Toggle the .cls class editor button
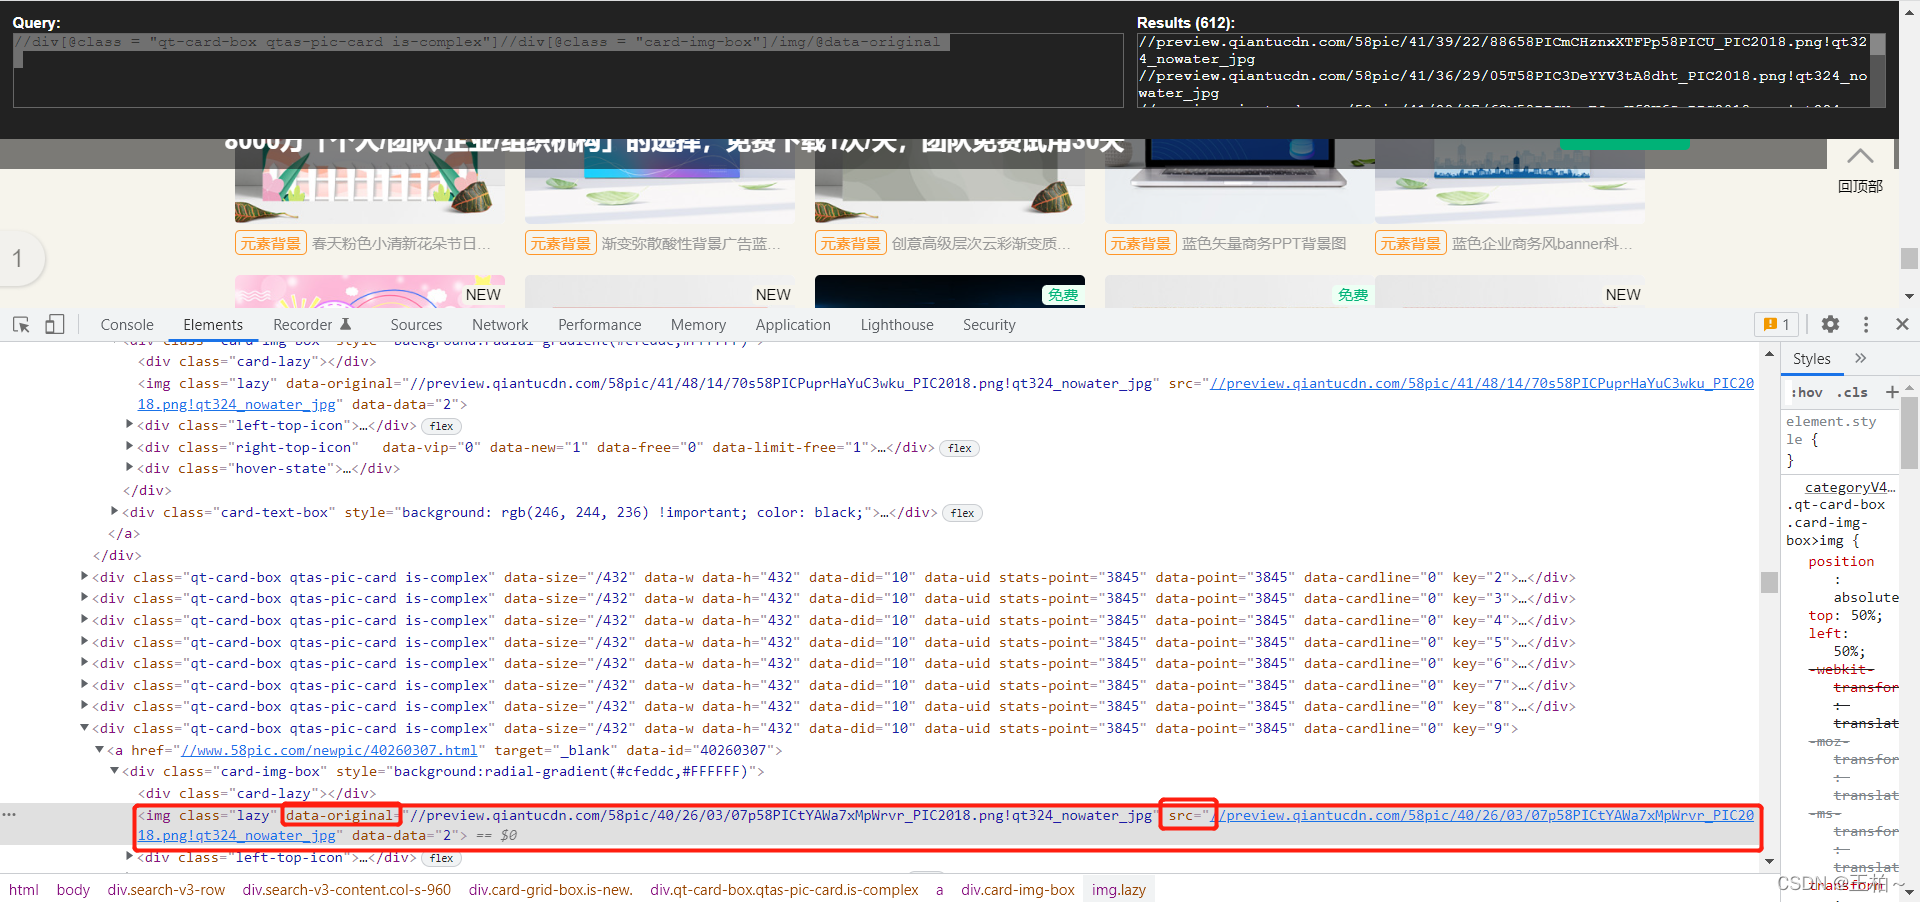This screenshot has height=902, width=1920. pyautogui.click(x=1852, y=392)
